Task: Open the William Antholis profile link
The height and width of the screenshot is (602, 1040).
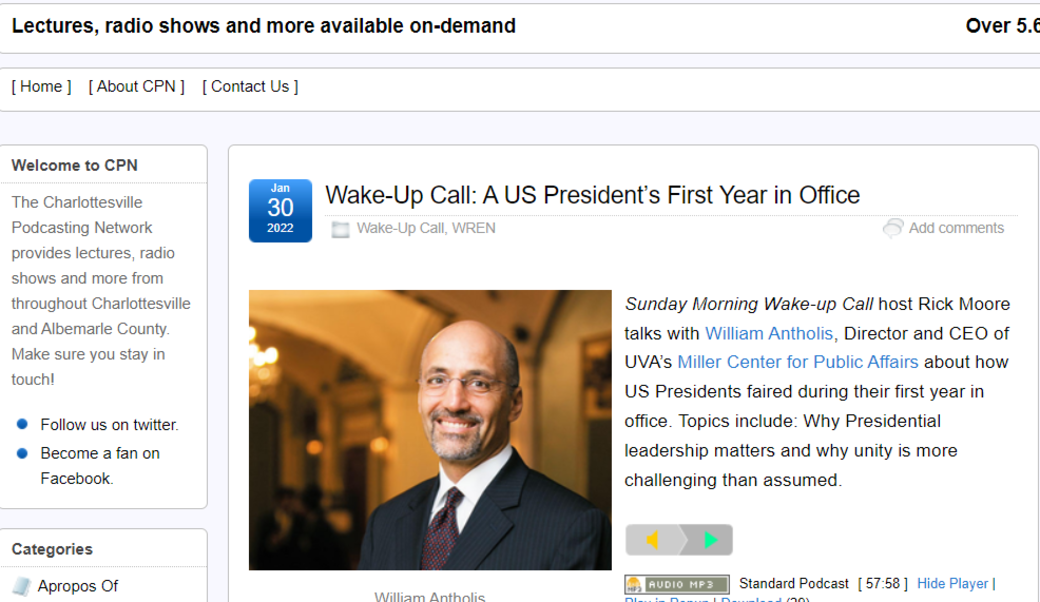Action: click(769, 333)
